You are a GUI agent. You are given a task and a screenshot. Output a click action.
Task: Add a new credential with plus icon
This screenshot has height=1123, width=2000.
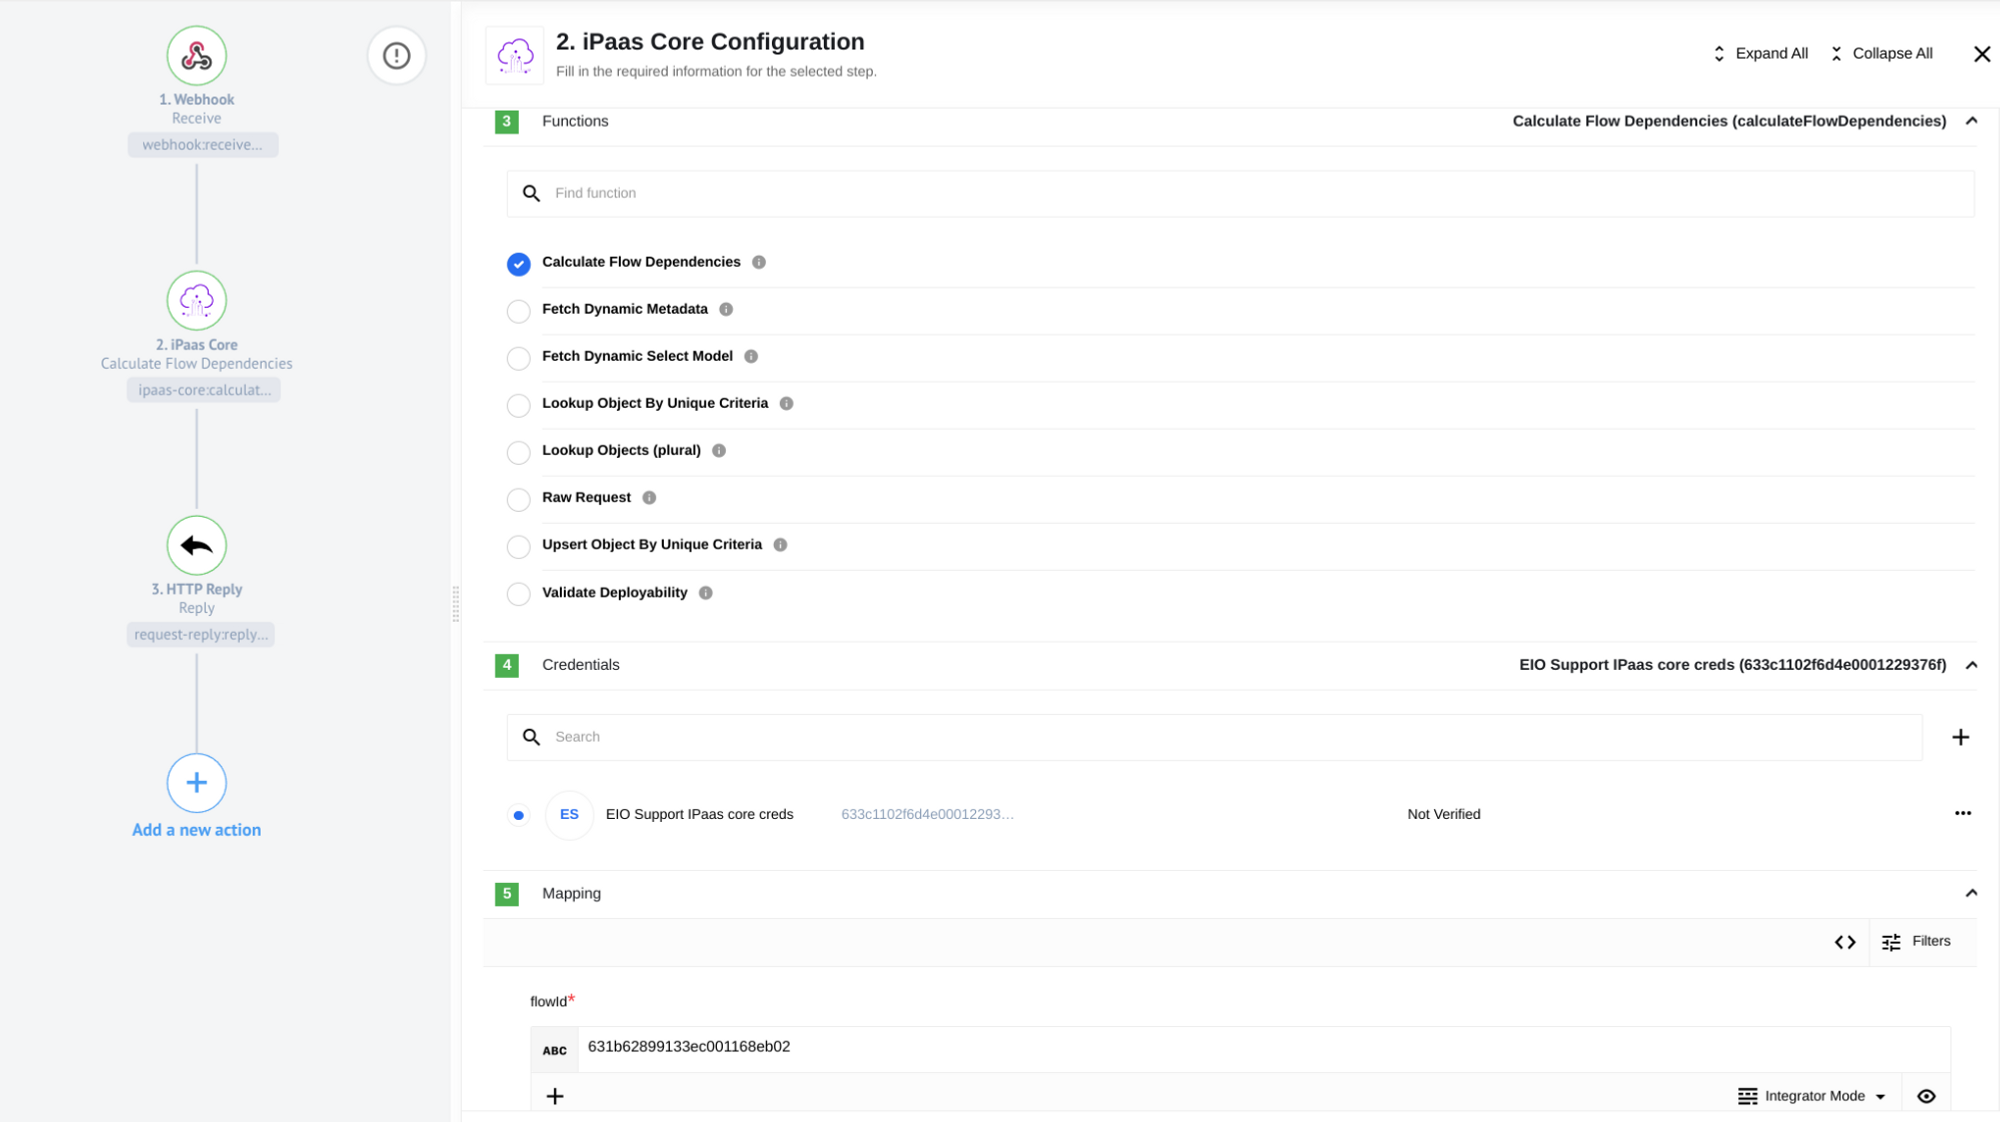point(1960,737)
